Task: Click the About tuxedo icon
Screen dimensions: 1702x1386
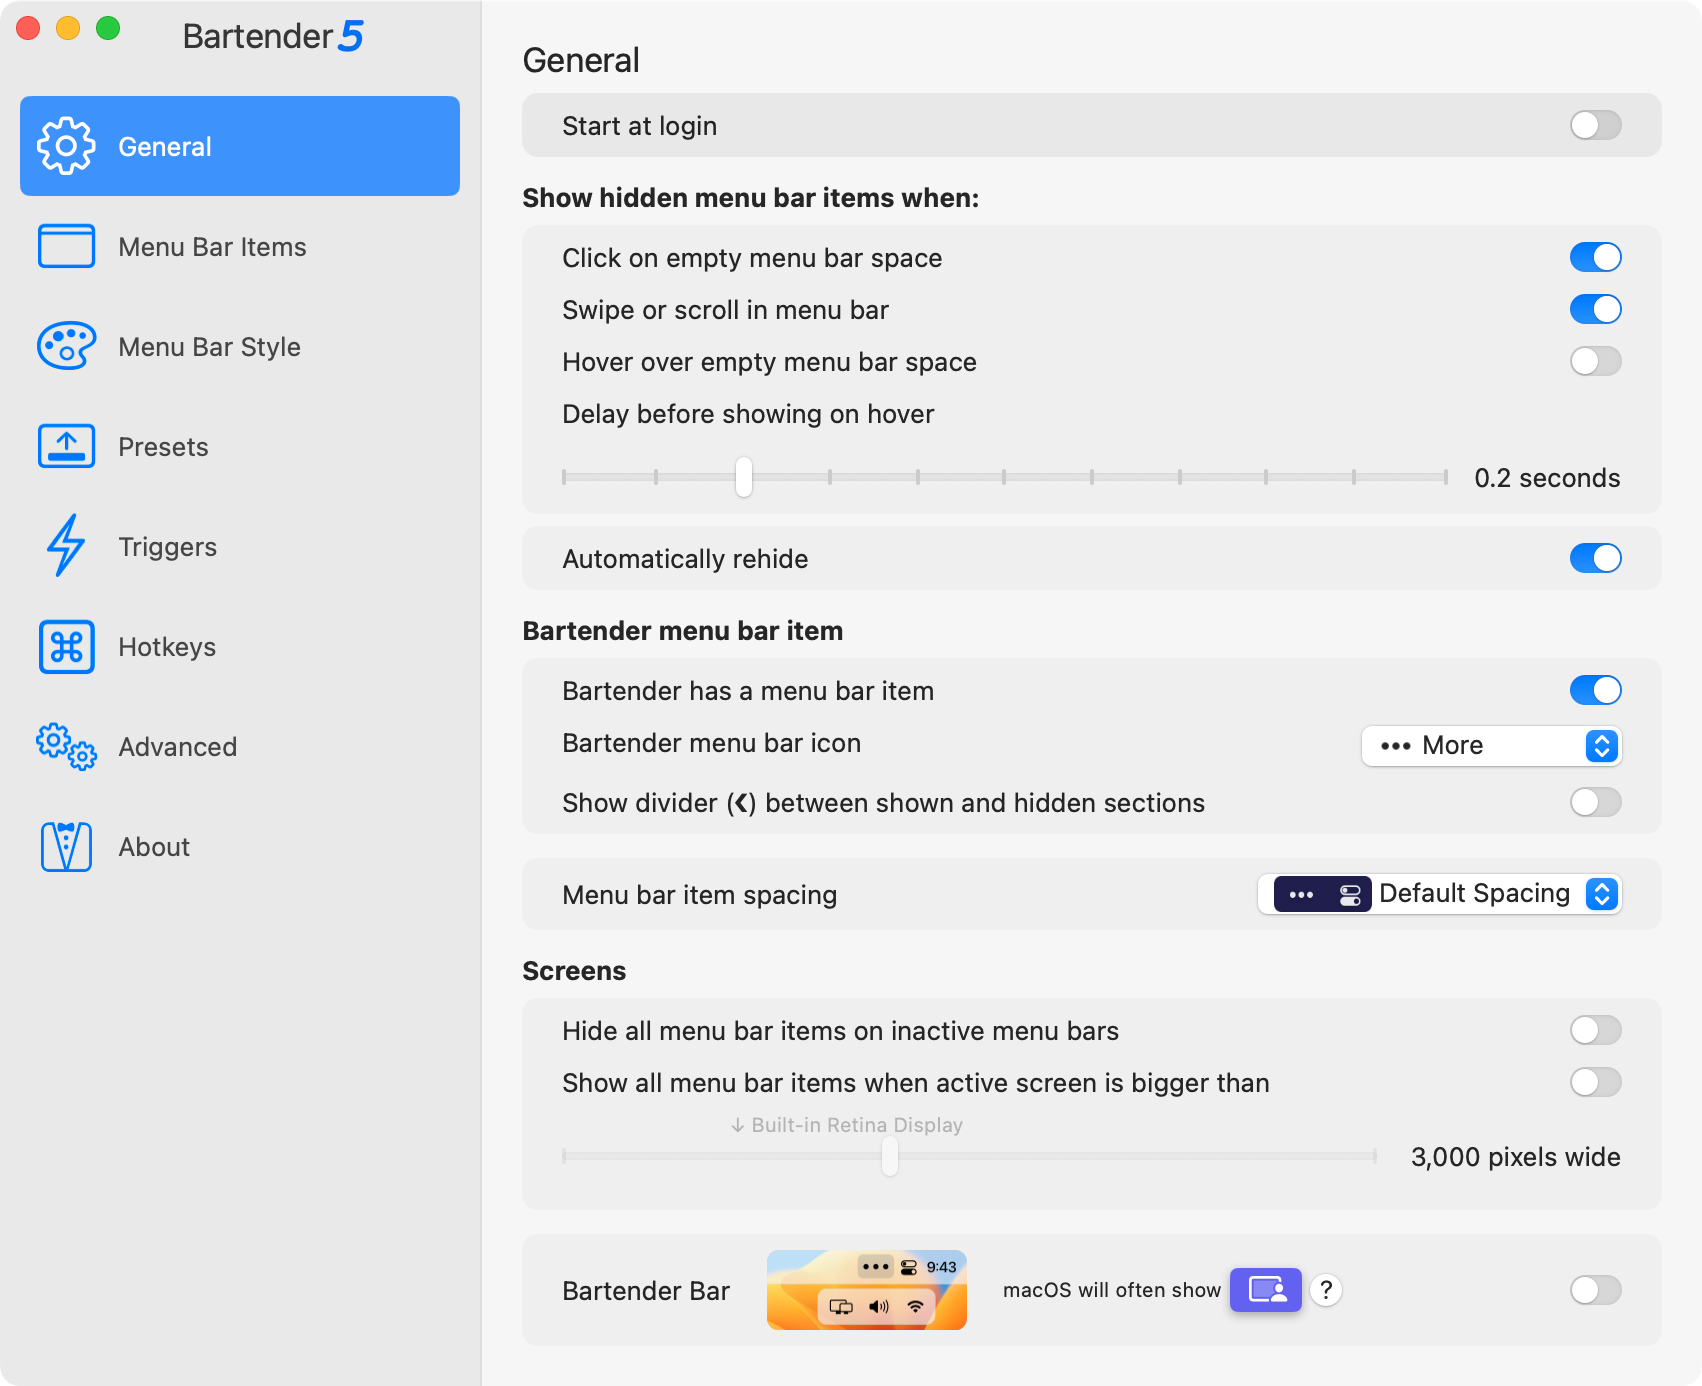Action: (x=65, y=846)
